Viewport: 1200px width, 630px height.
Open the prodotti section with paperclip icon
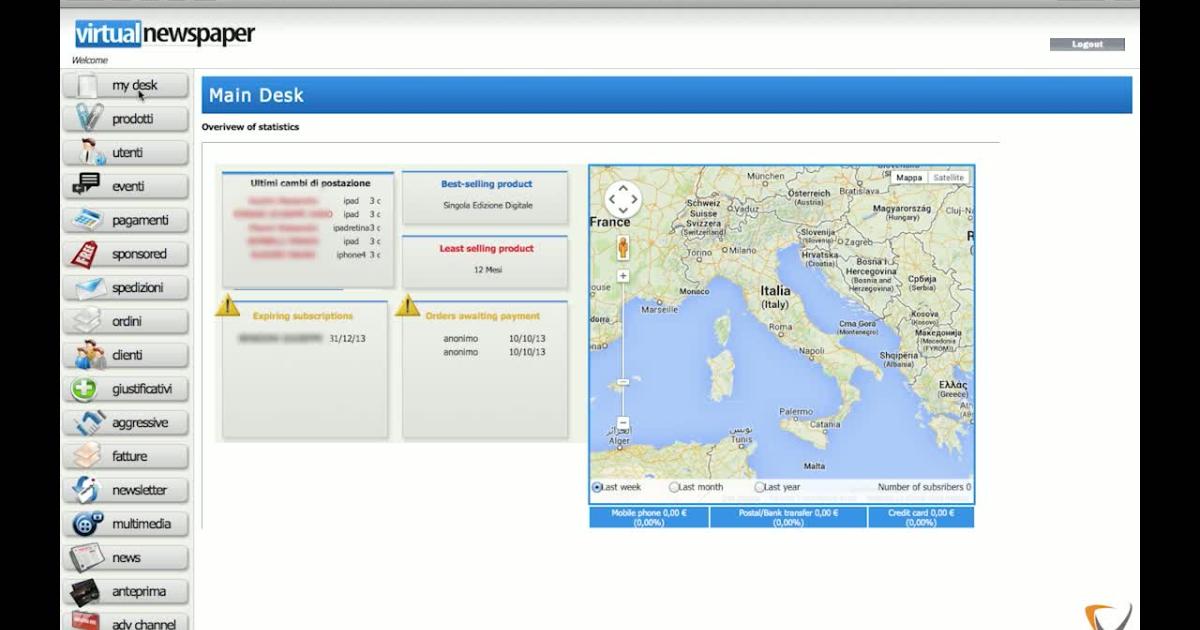89,119
